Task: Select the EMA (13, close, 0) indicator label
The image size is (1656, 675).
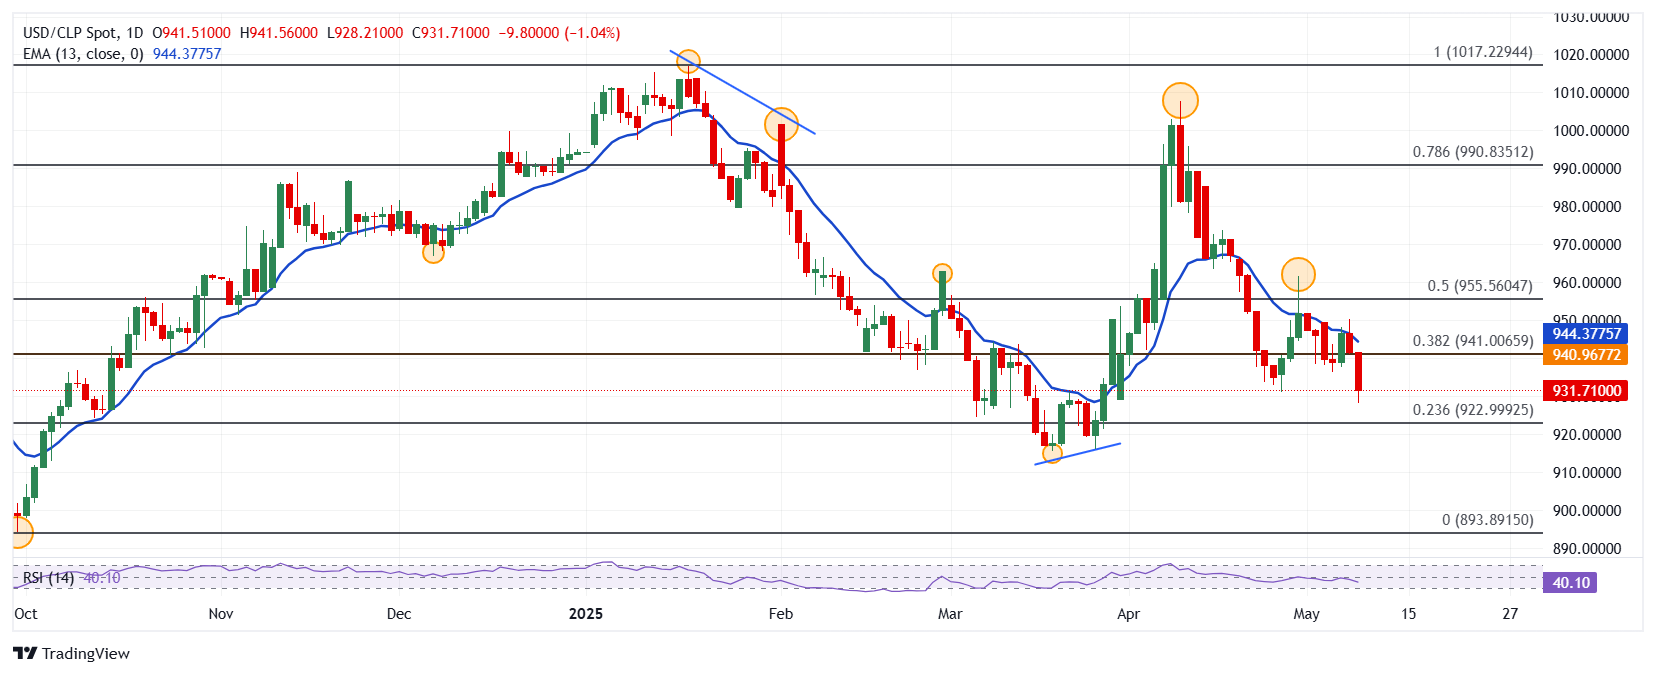Action: click(x=83, y=54)
